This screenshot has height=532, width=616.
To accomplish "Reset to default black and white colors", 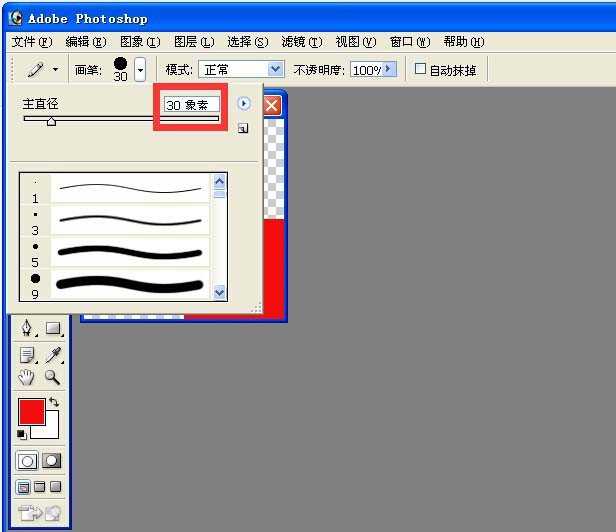I will pos(22,434).
